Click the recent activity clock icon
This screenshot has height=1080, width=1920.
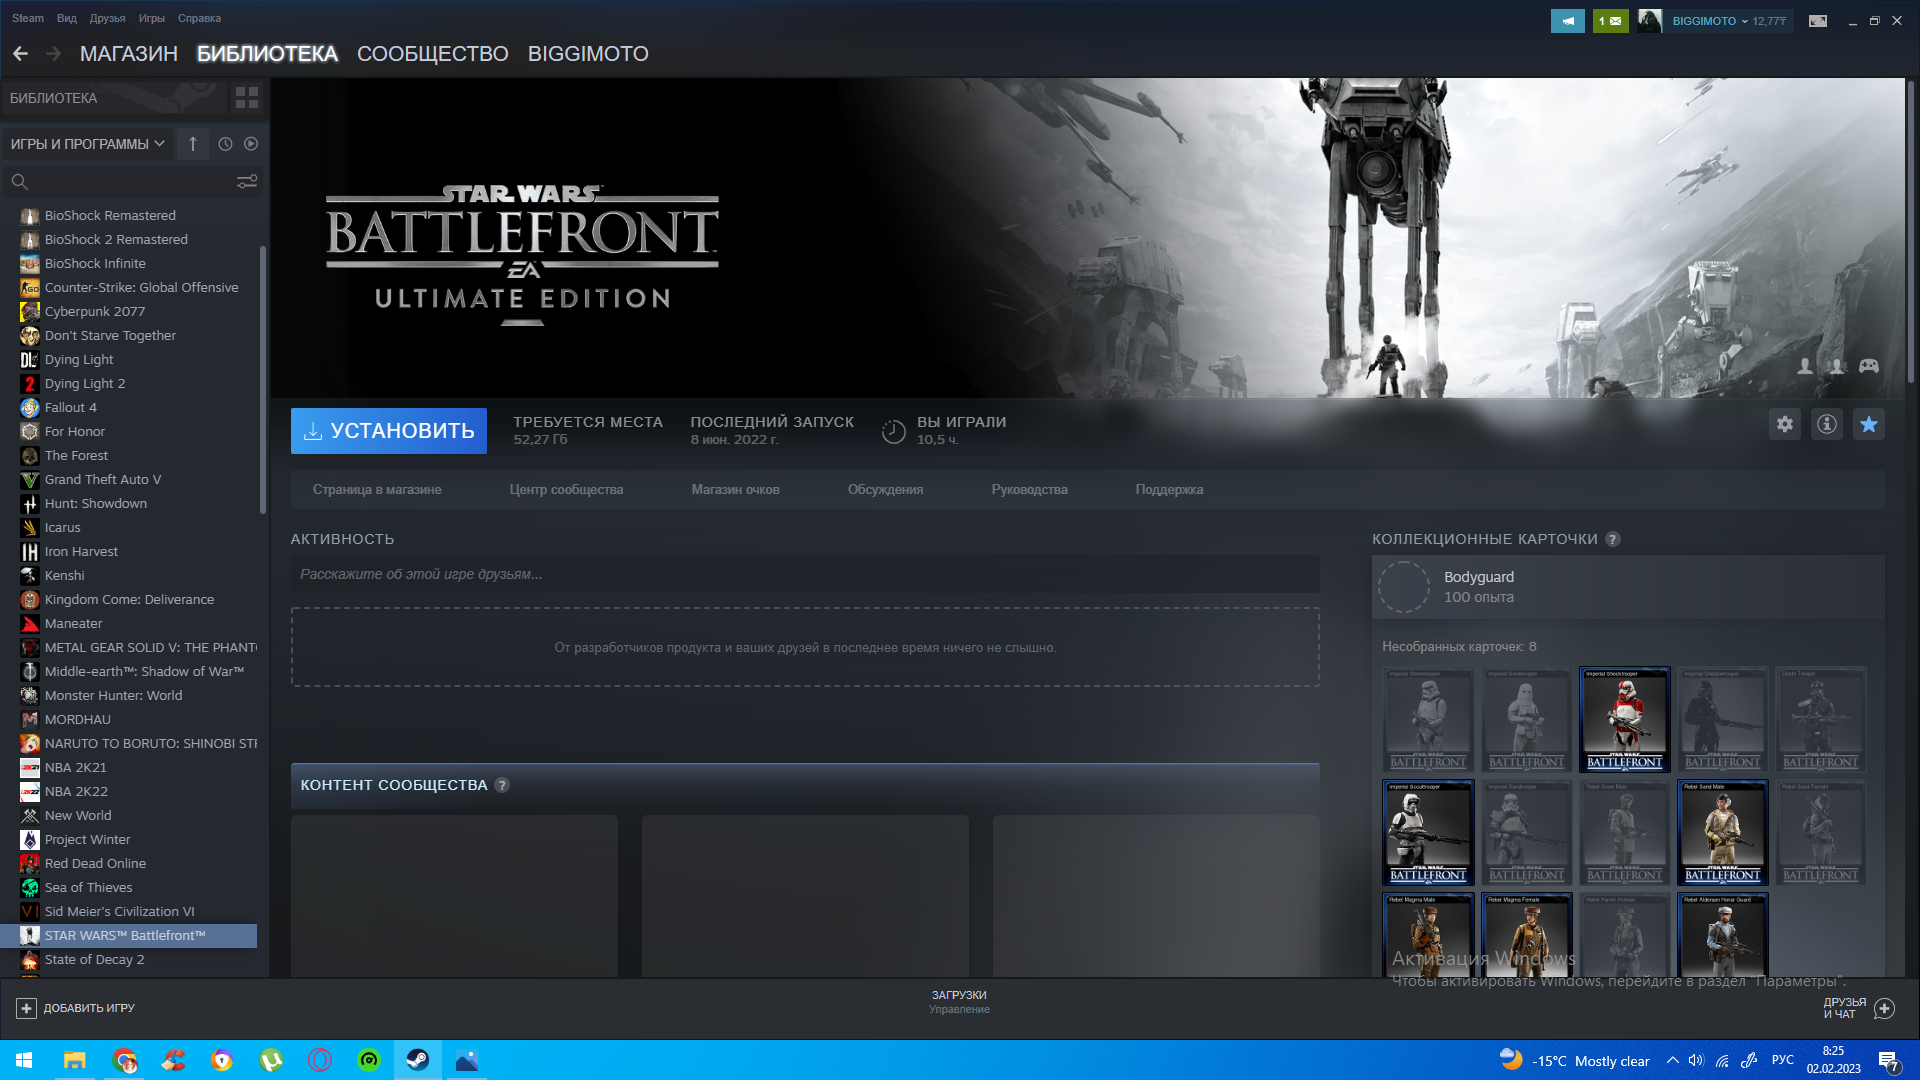225,144
